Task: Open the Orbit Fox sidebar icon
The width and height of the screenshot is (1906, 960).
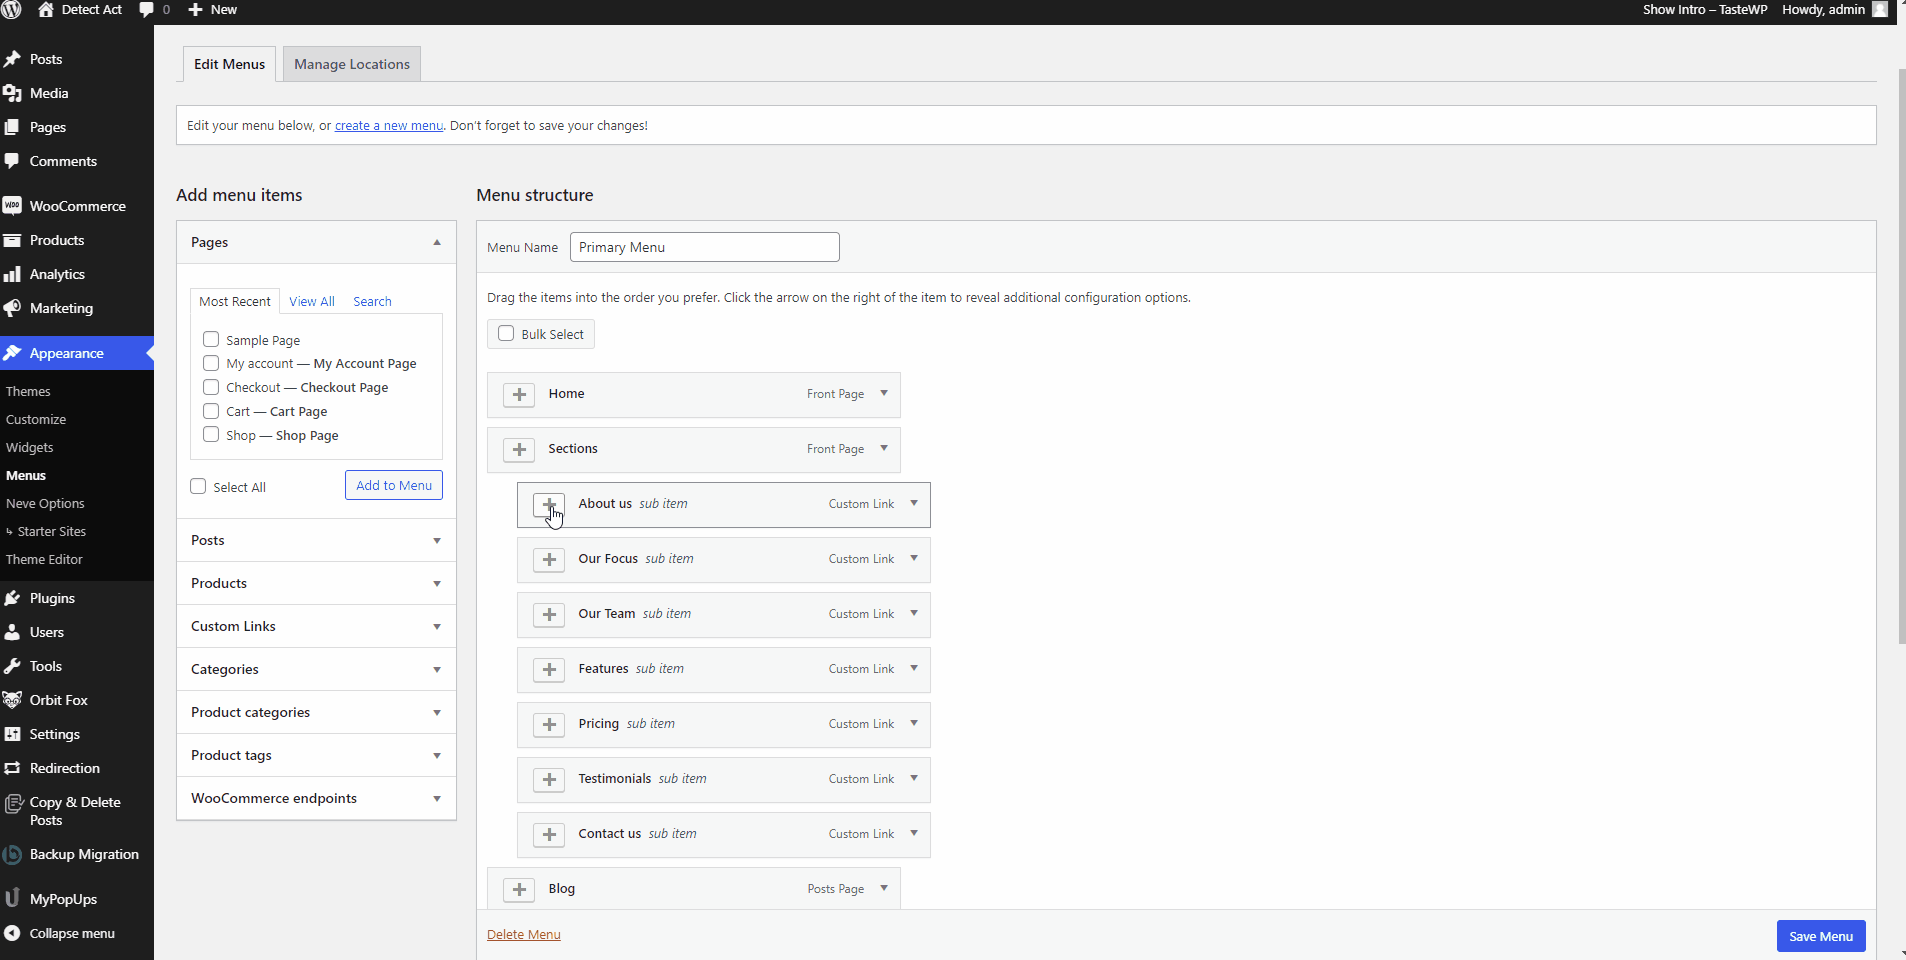Action: coord(13,700)
